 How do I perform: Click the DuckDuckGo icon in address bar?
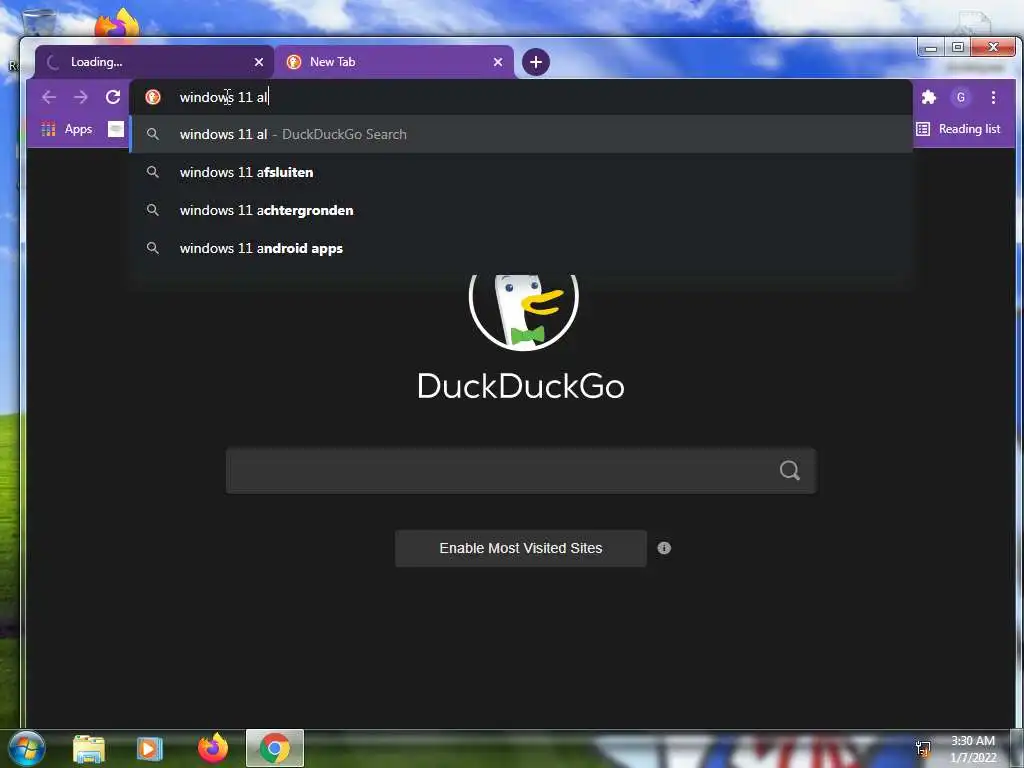tap(153, 97)
